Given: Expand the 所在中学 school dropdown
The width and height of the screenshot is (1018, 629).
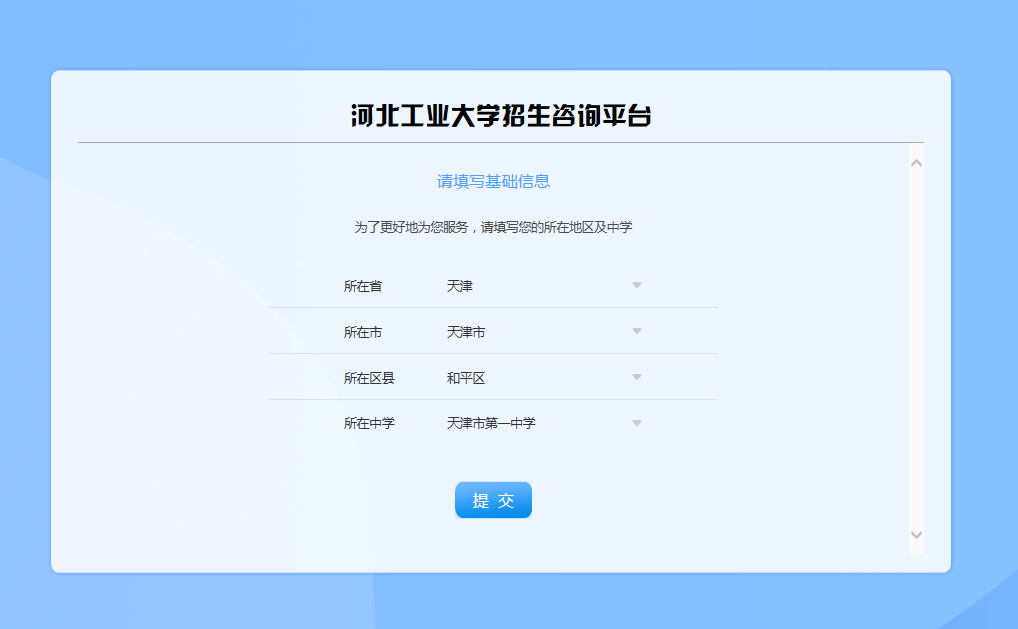Looking at the screenshot, I should pyautogui.click(x=636, y=423).
